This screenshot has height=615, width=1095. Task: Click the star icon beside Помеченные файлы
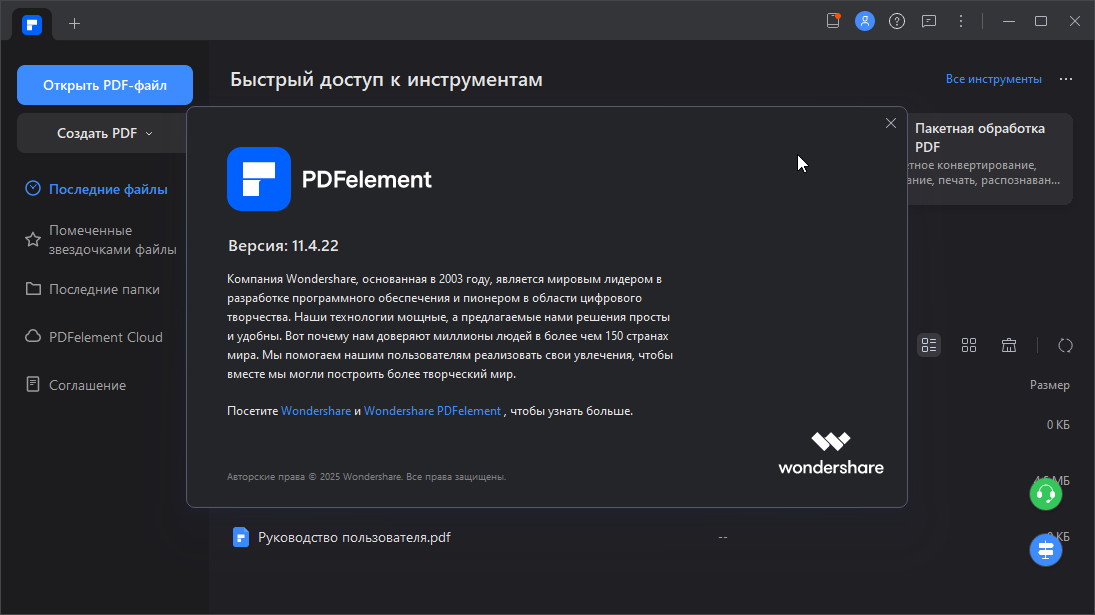click(33, 239)
